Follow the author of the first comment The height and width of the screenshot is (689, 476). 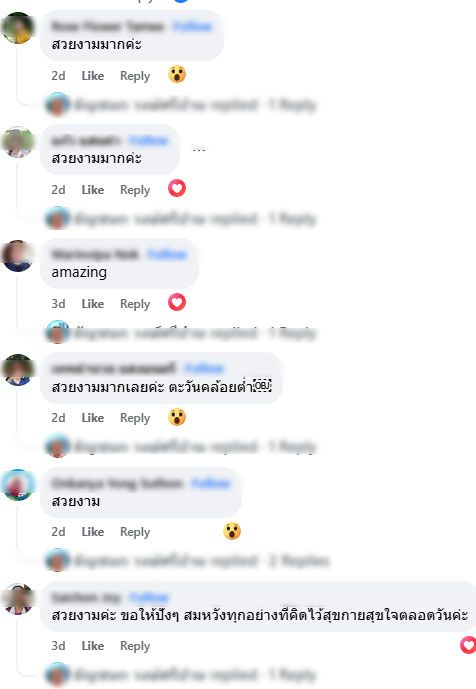(192, 26)
